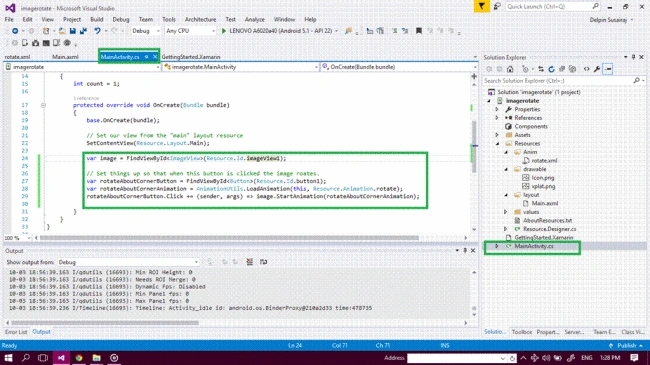Collapse all items in Solution Explorer

562,69
